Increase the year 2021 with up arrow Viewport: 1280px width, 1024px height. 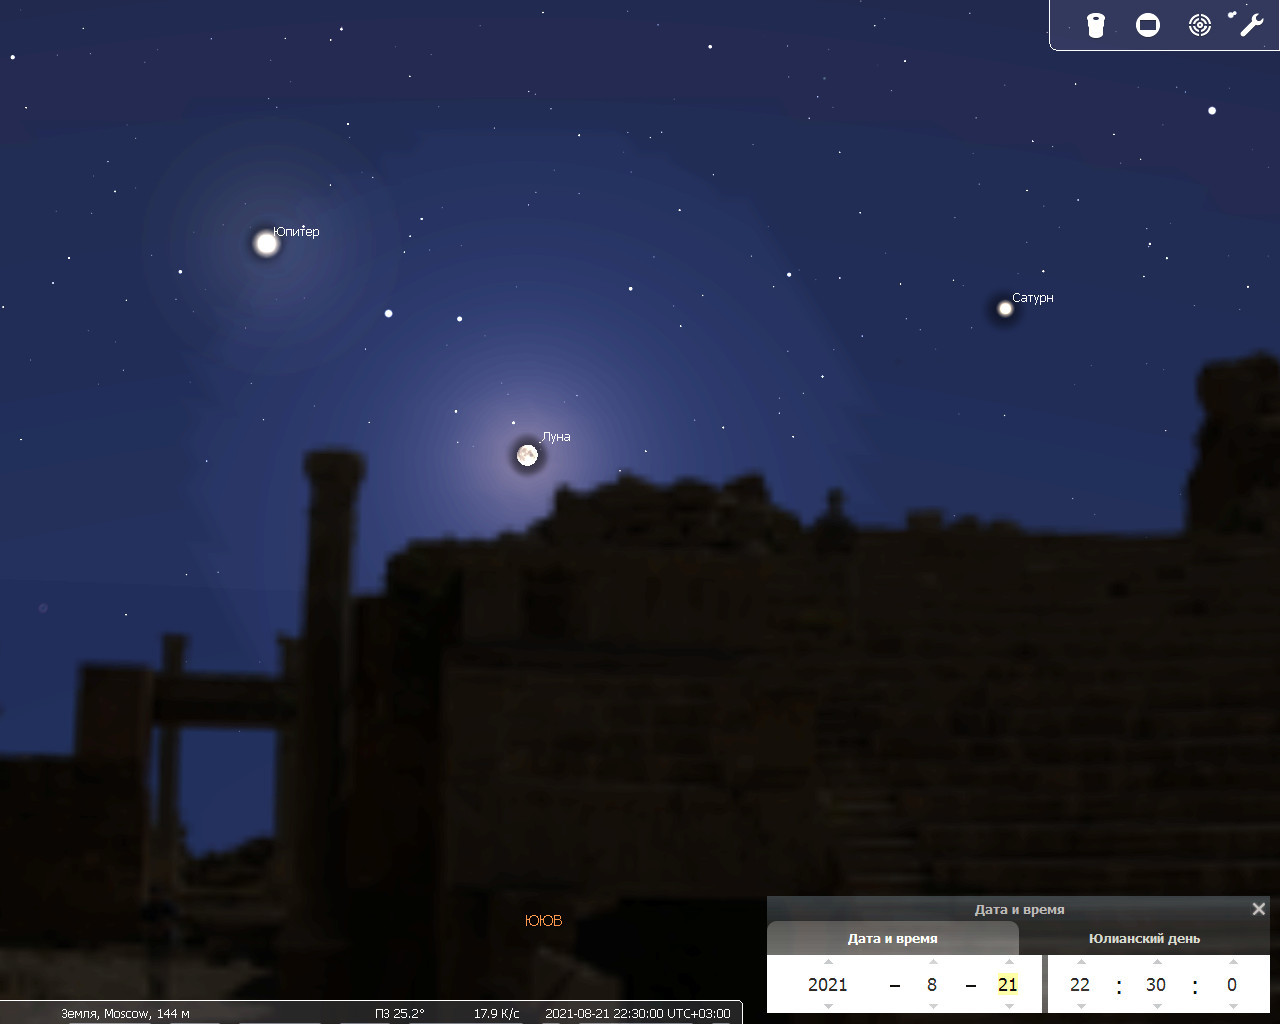(828, 962)
